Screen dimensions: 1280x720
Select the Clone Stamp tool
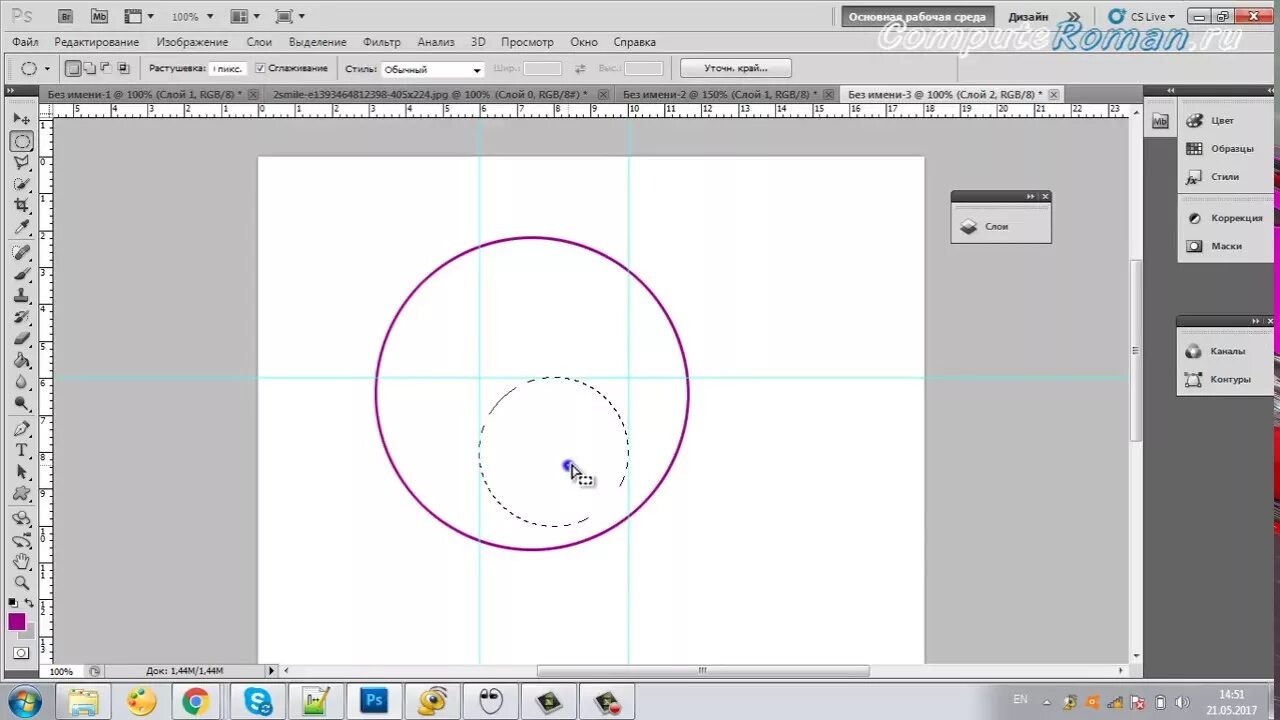pos(21,296)
